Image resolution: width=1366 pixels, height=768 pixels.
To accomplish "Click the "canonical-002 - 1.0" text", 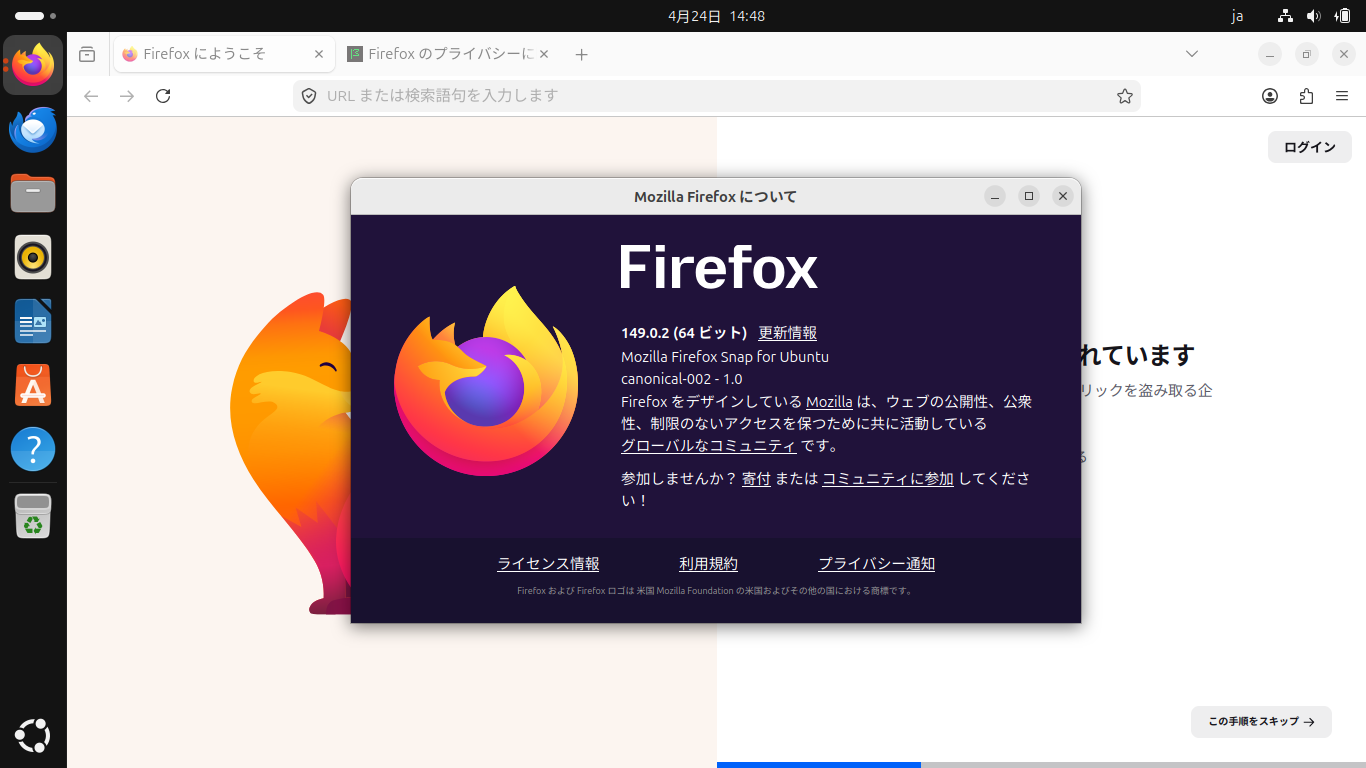I will [x=682, y=379].
